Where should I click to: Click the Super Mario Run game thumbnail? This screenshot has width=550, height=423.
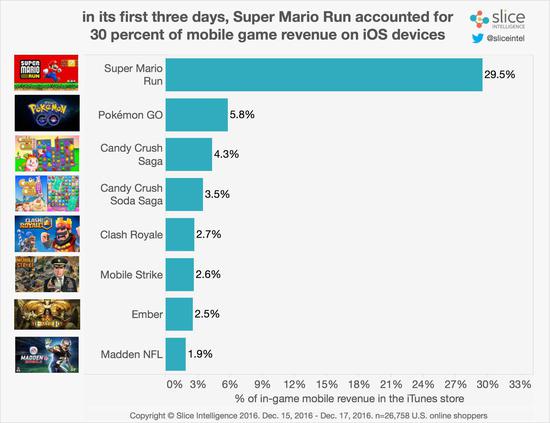pos(46,73)
